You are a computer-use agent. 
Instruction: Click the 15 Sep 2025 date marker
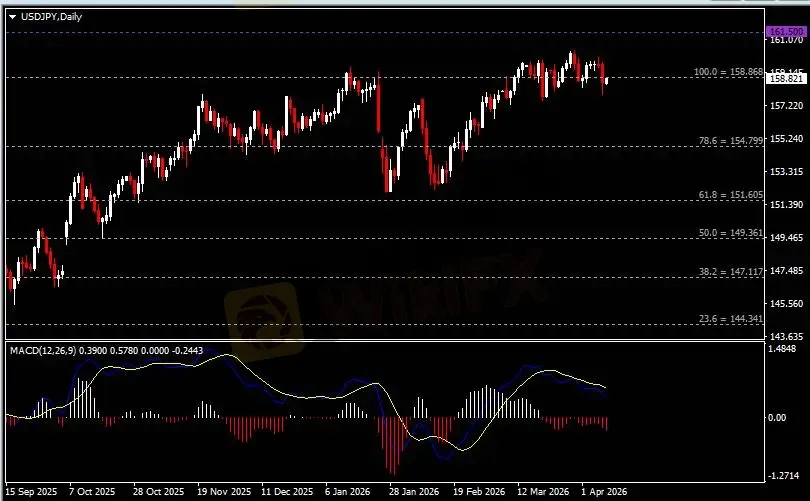[x=28, y=492]
